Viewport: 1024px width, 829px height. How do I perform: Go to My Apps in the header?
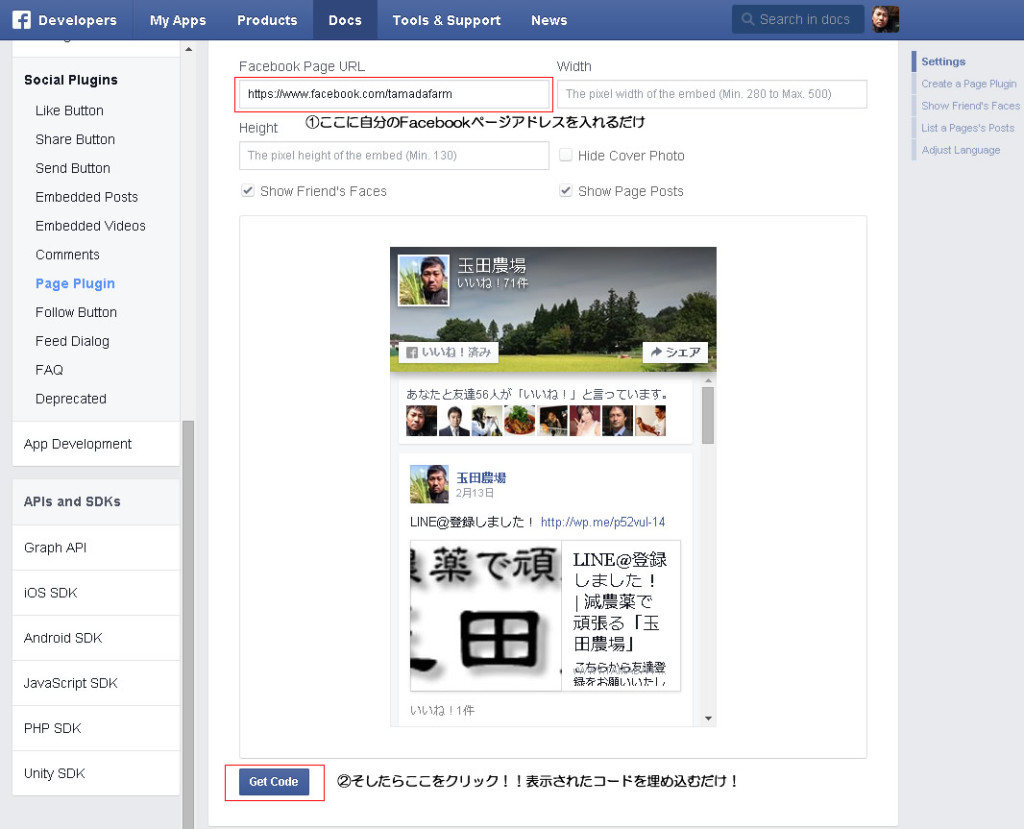[177, 20]
